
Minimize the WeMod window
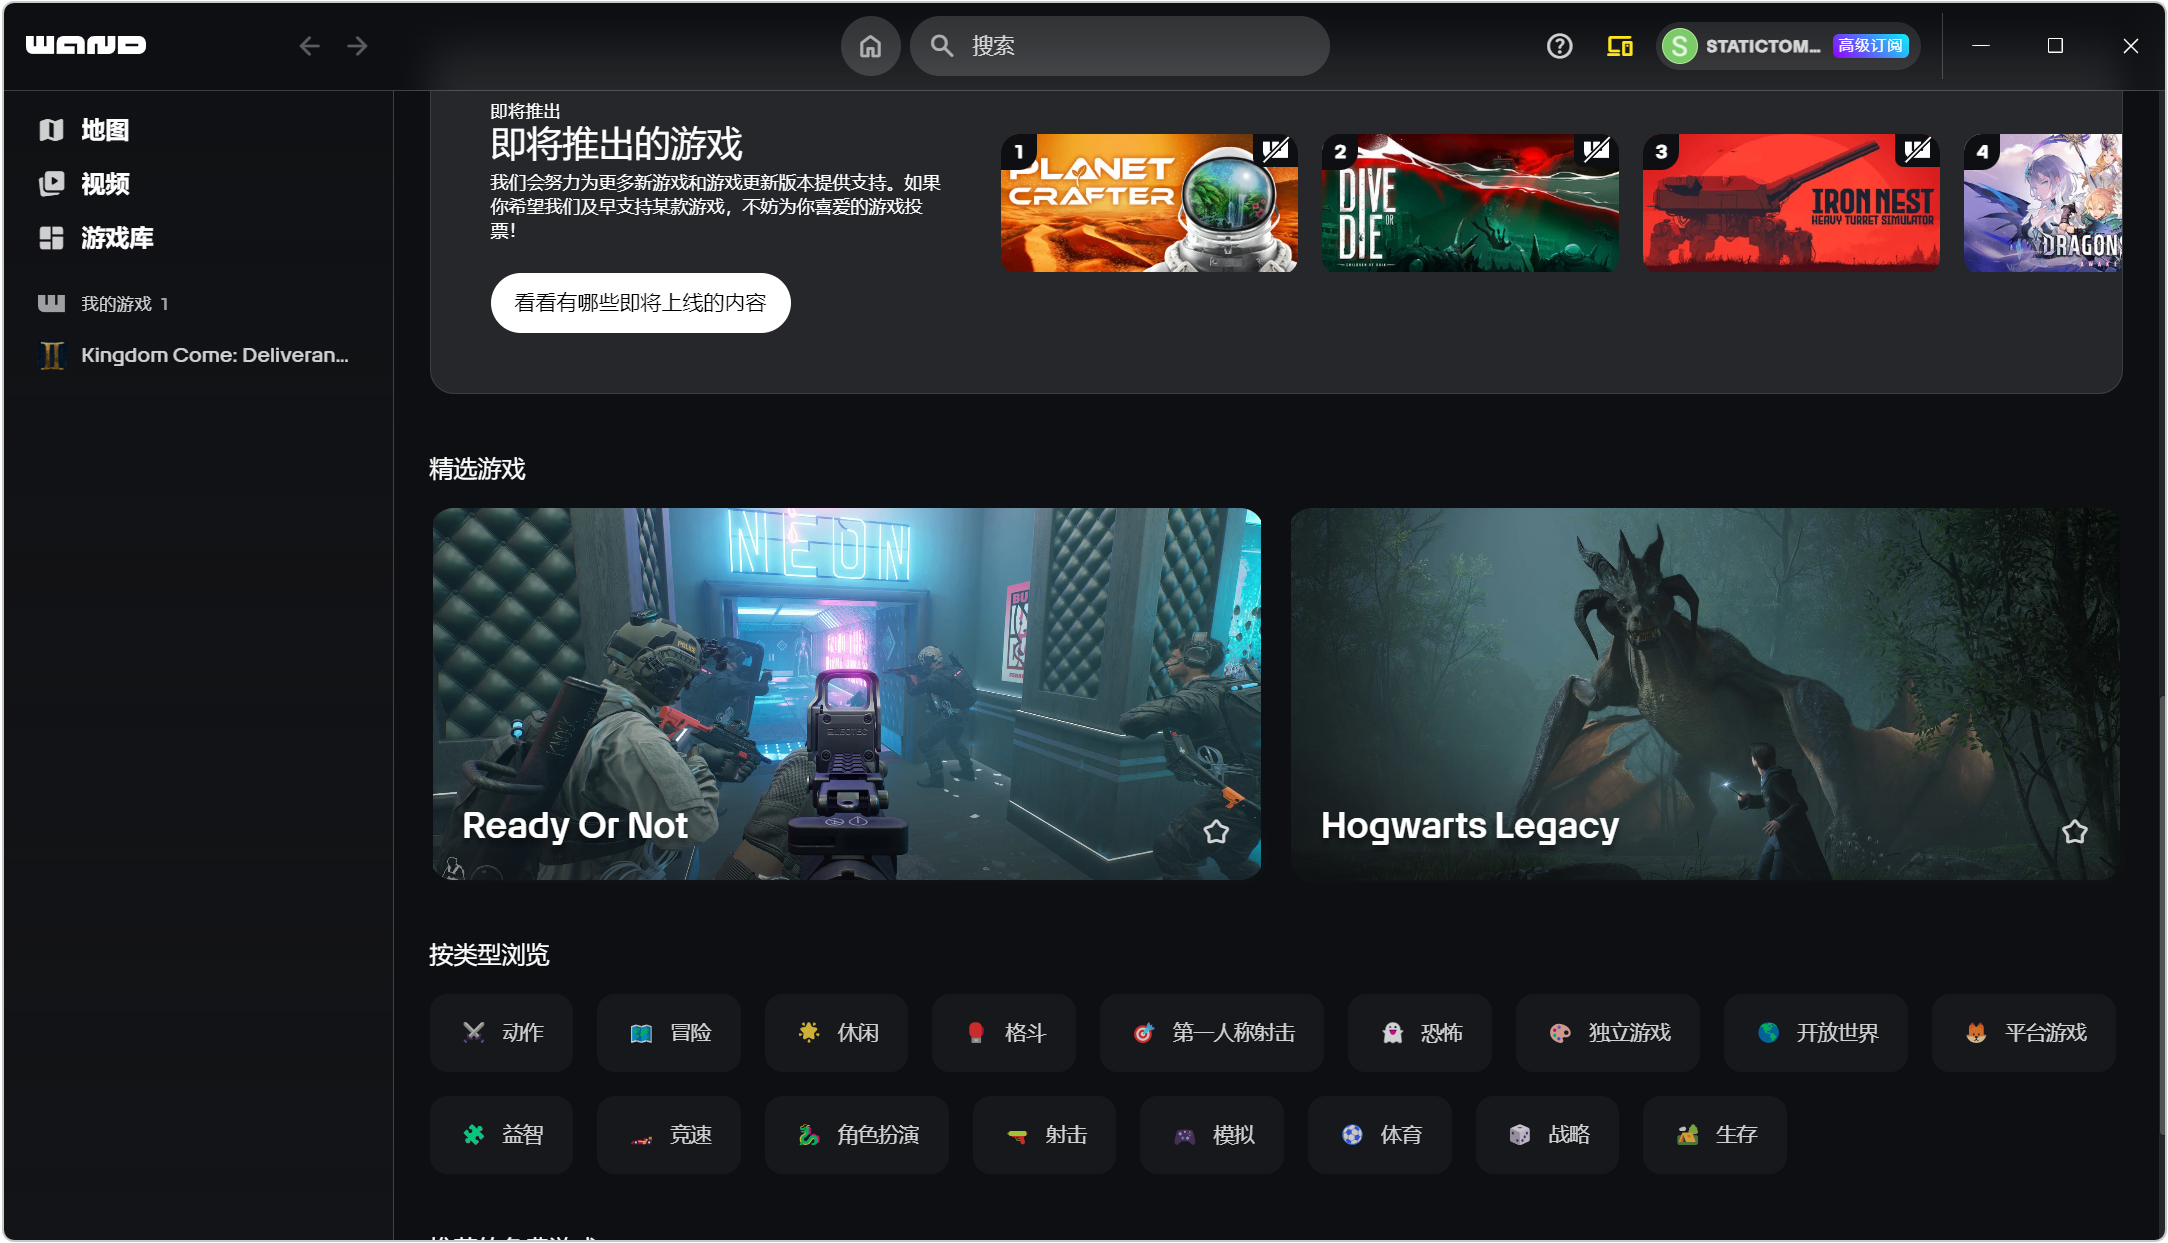click(x=1981, y=46)
